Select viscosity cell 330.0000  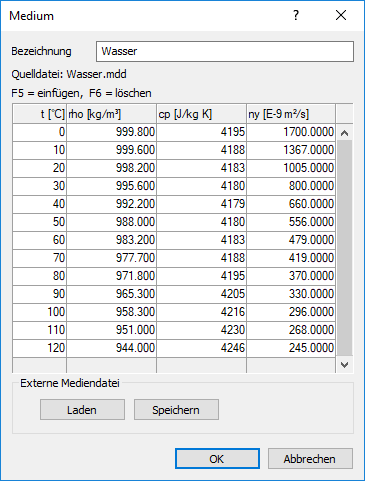pos(291,294)
